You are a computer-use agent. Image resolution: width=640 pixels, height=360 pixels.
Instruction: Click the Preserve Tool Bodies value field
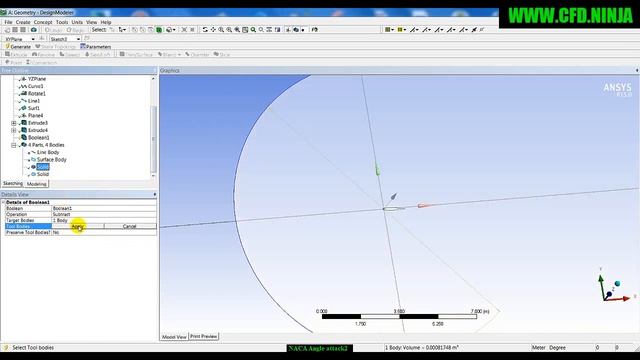coord(104,232)
